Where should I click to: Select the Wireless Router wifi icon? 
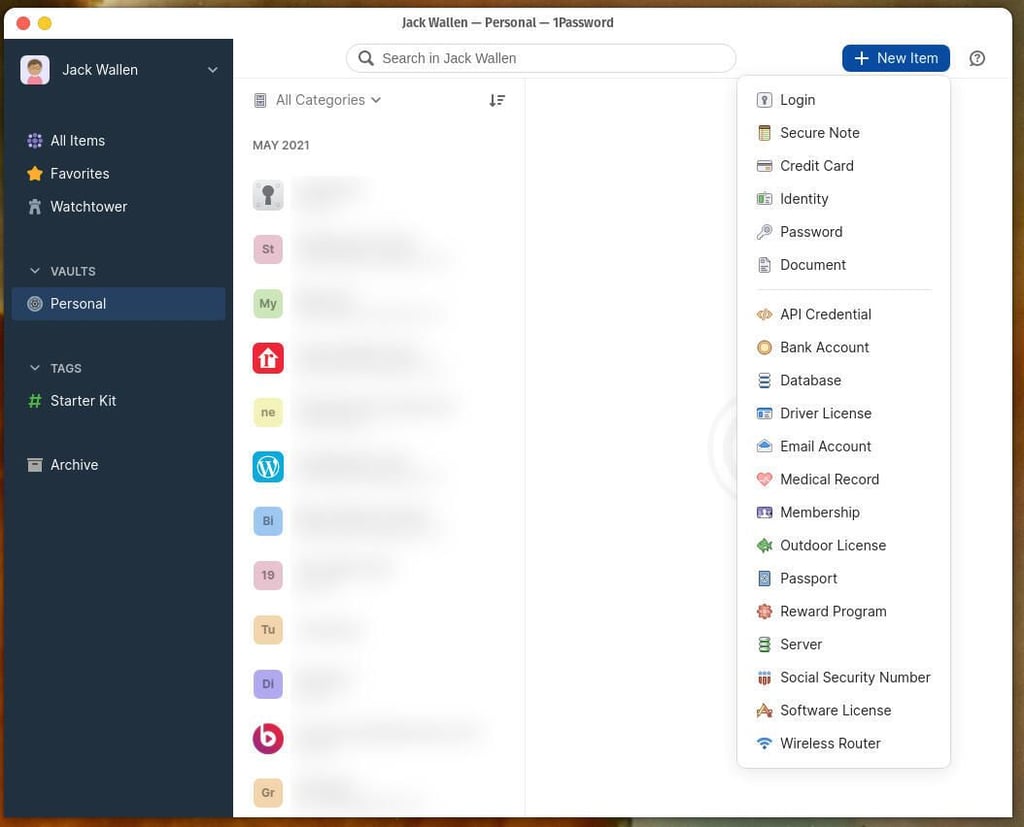[764, 744]
